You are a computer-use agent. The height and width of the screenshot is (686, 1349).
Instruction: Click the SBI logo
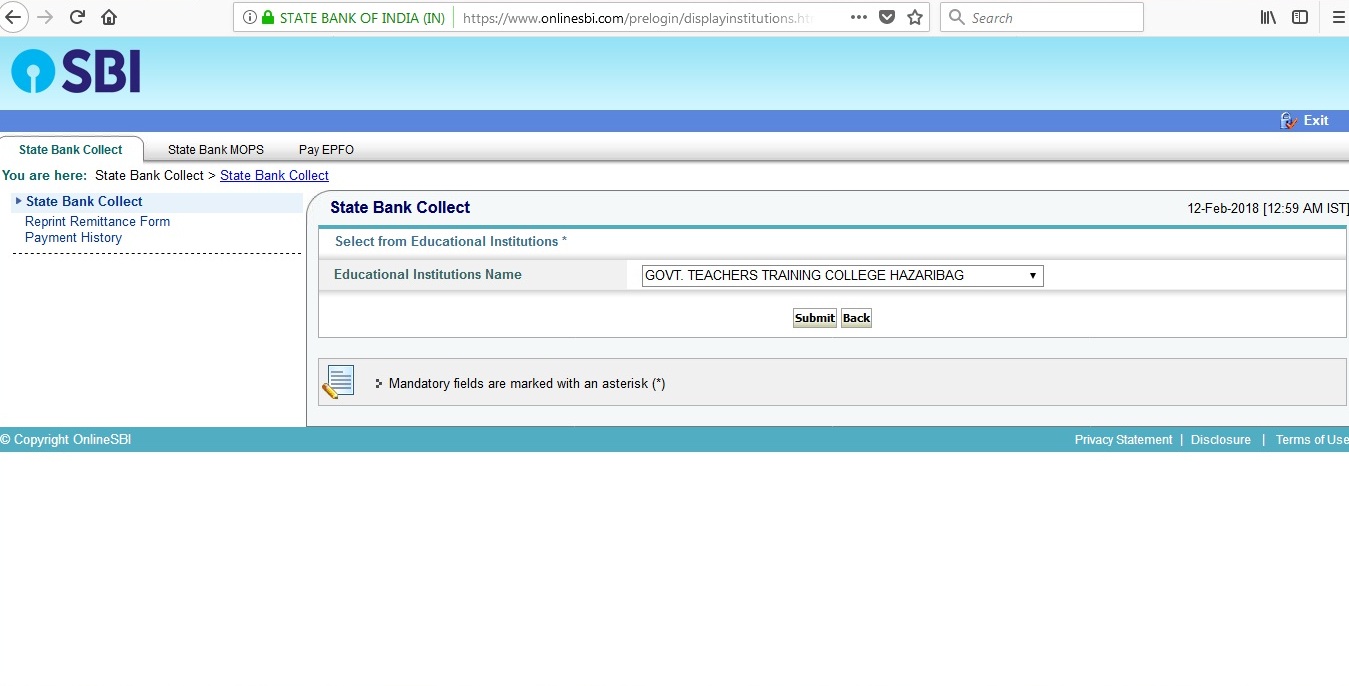pos(76,71)
